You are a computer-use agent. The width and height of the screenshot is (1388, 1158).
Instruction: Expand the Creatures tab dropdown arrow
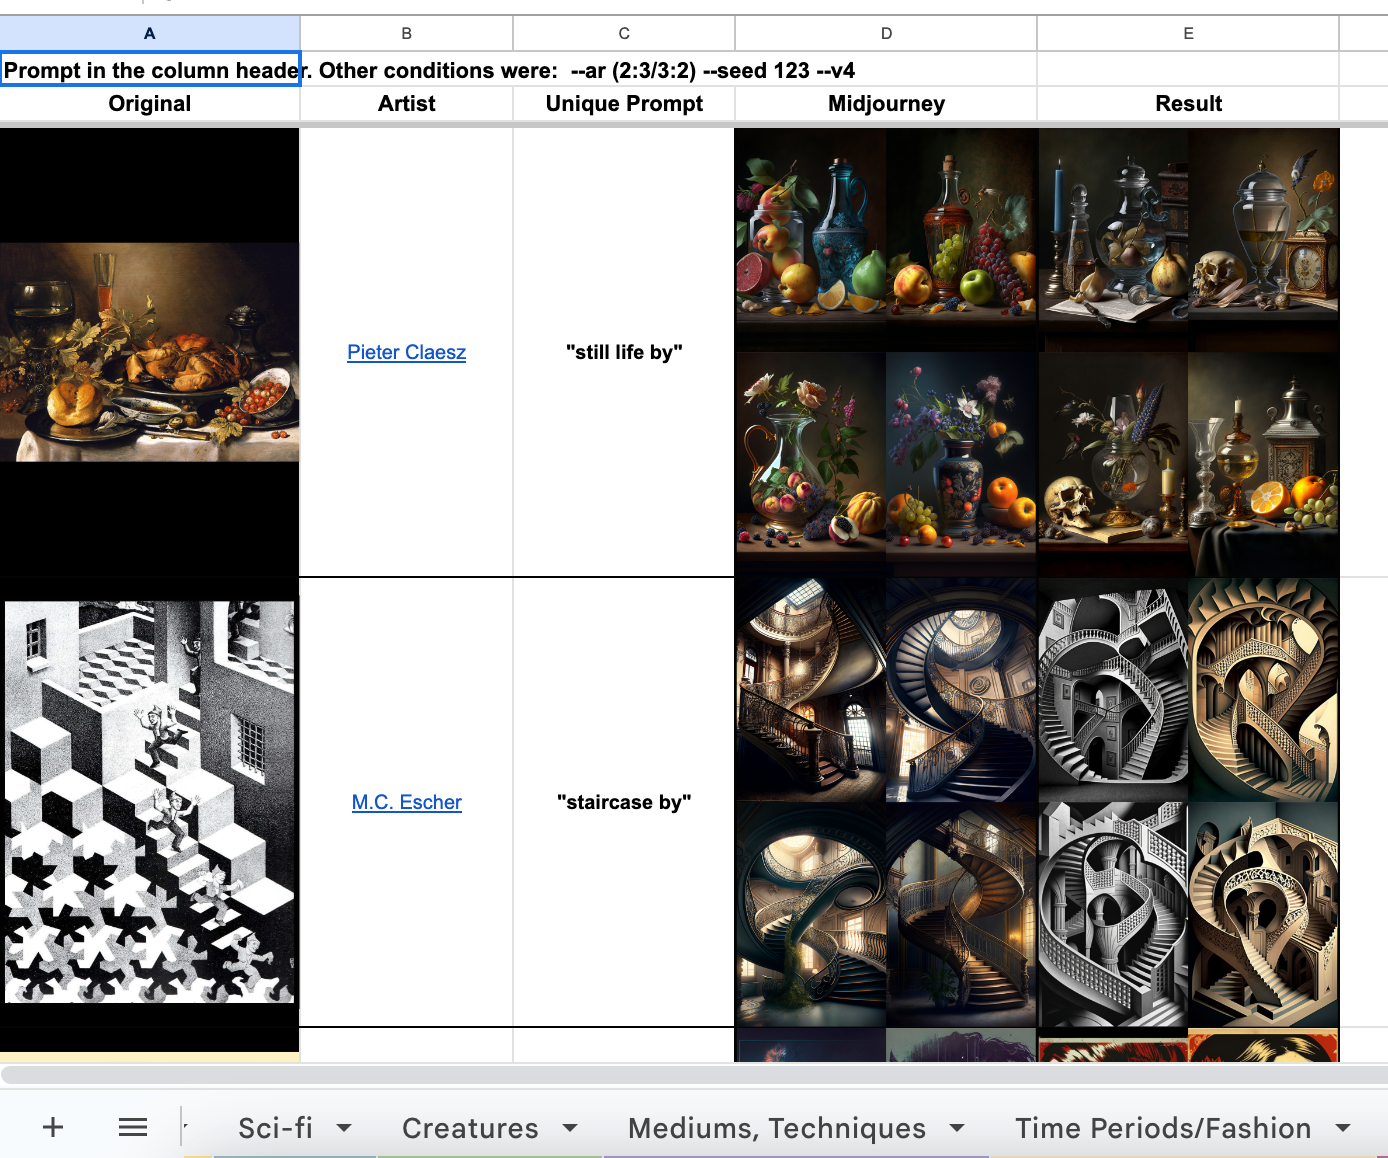click(570, 1128)
